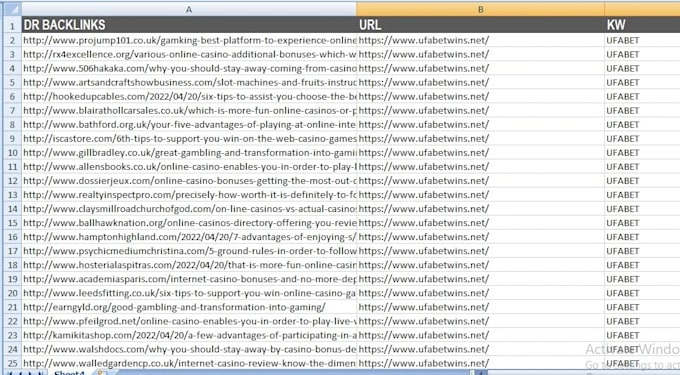This screenshot has height=375, width=680.
Task: Select column B header
Action: [x=481, y=9]
